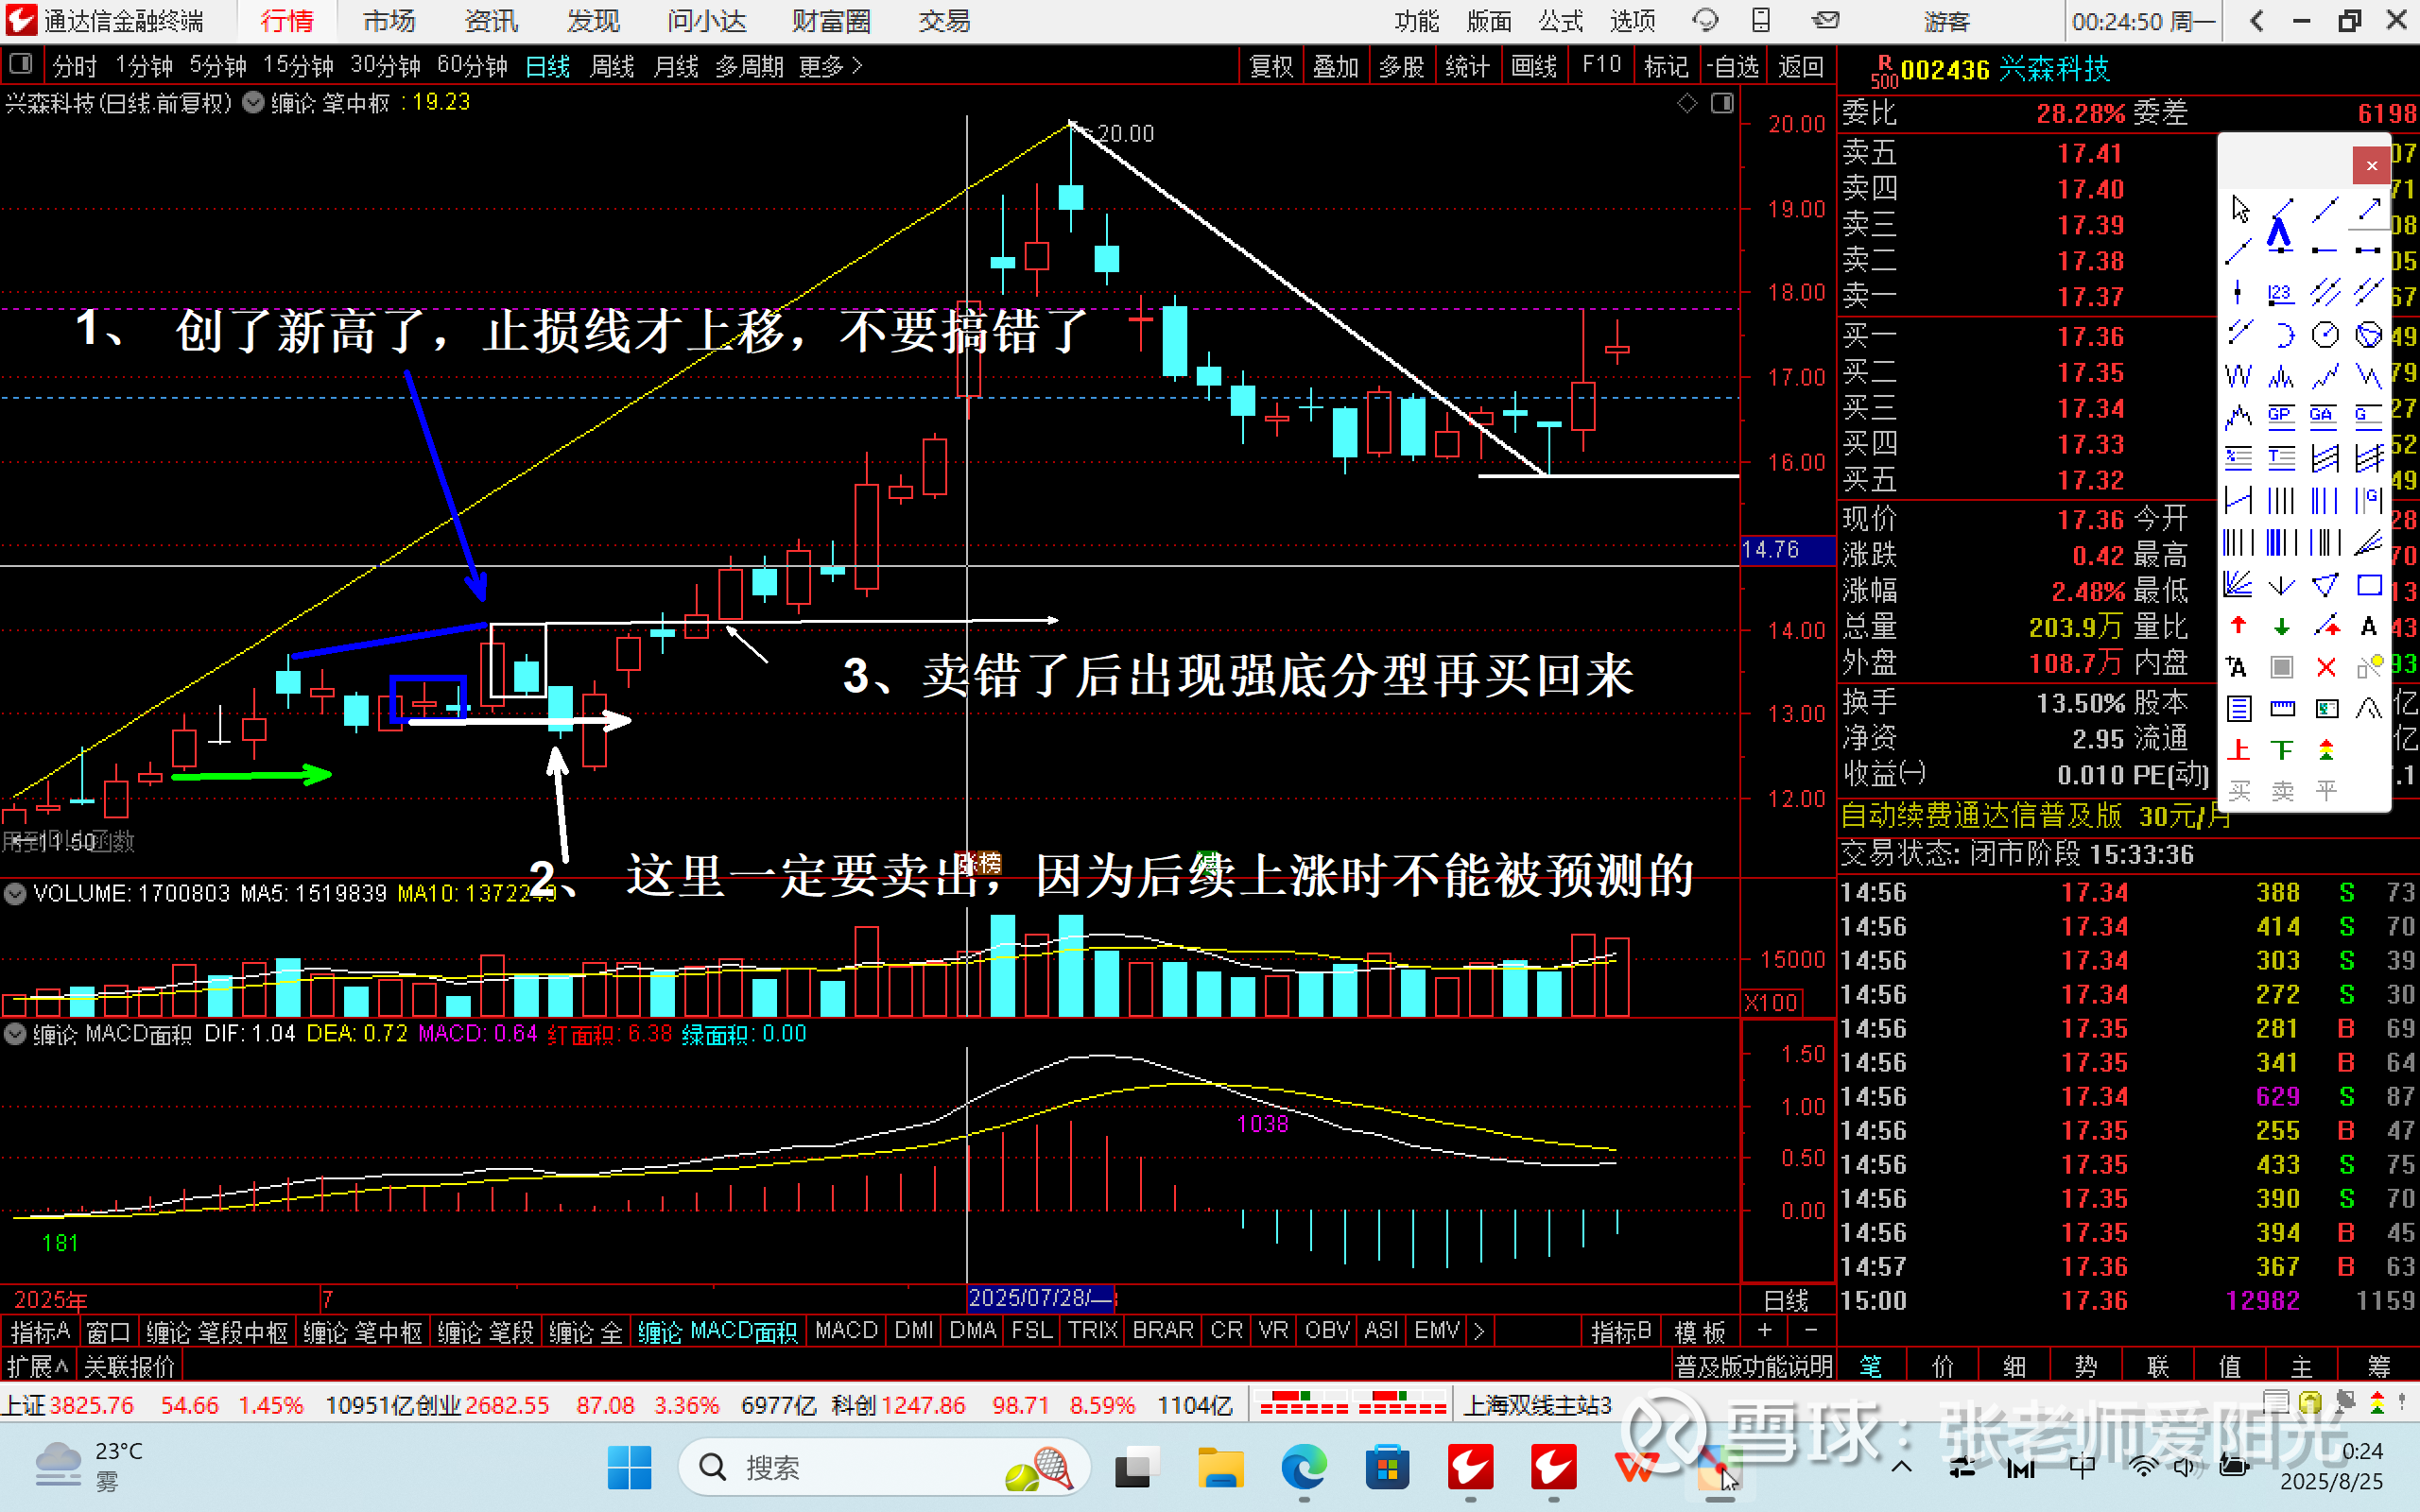
Task: Select the circle drawing tool
Action: click(2325, 335)
